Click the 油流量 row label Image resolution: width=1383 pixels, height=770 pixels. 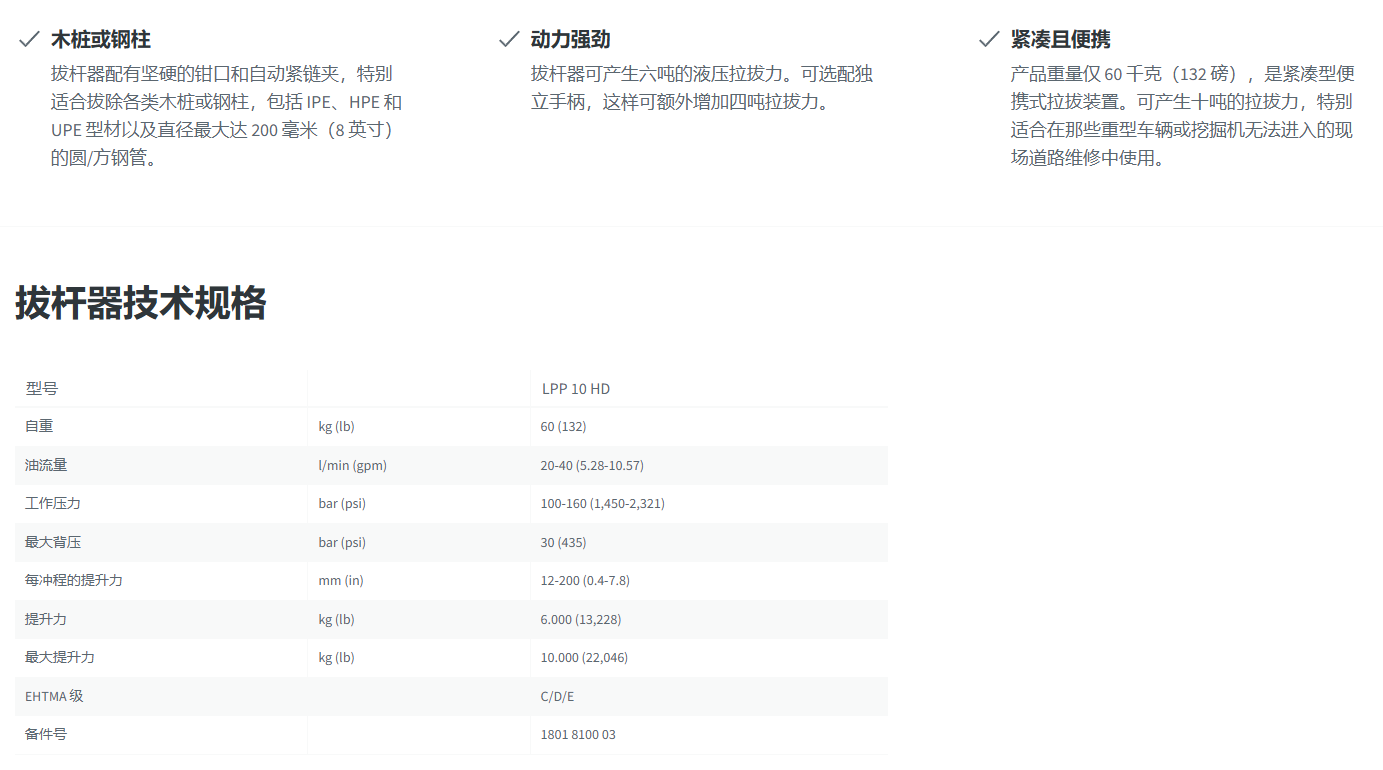pyautogui.click(x=46, y=466)
